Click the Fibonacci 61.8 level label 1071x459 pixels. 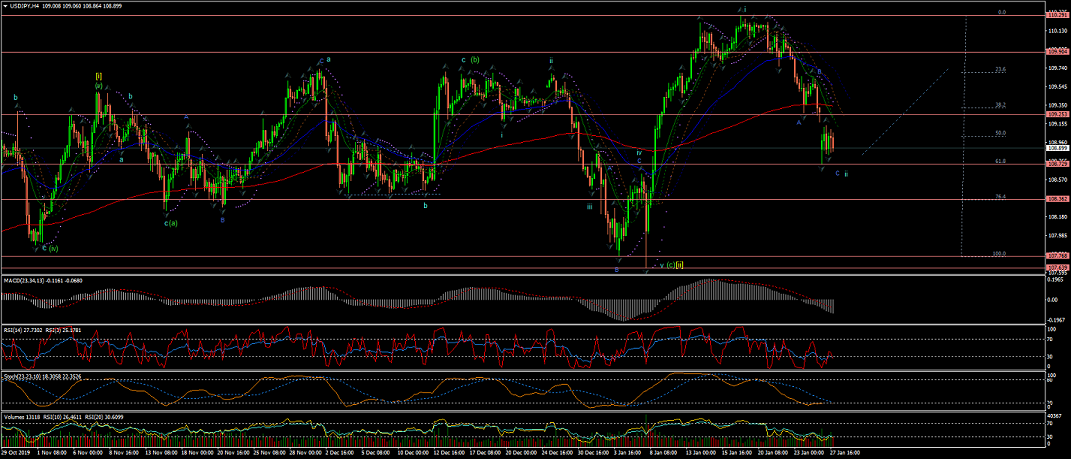[999, 161]
